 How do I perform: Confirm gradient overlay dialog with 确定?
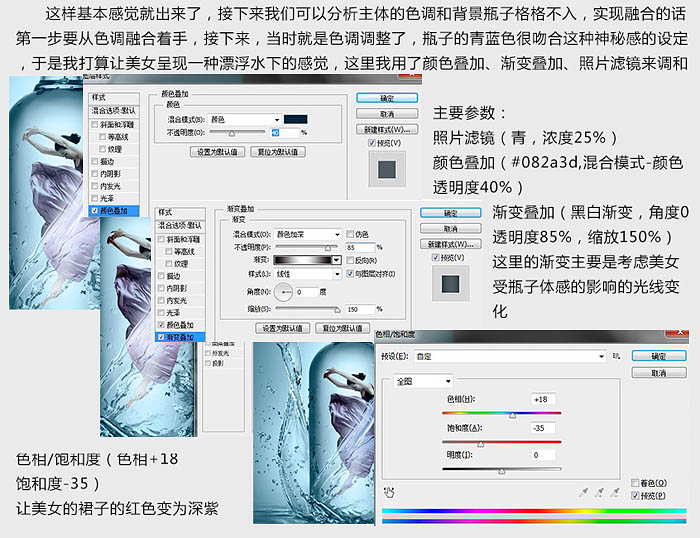451,213
